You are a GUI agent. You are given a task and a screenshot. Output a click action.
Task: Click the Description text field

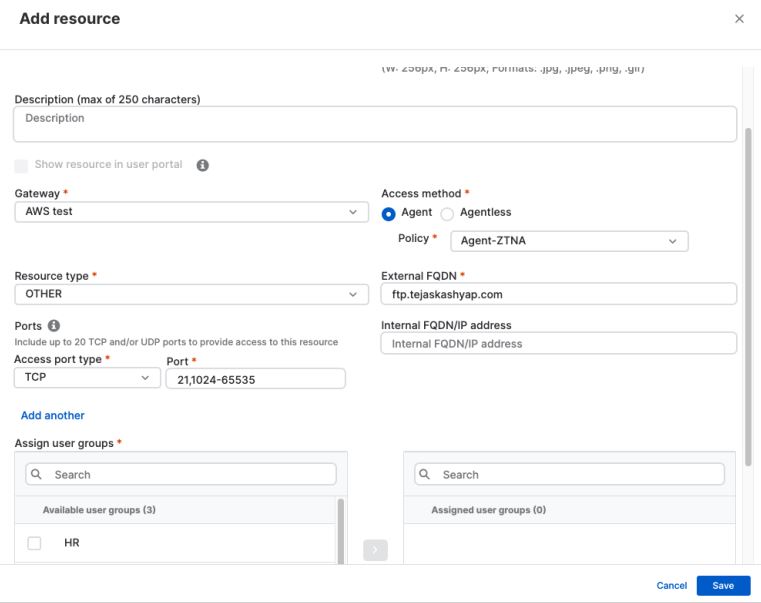point(375,124)
